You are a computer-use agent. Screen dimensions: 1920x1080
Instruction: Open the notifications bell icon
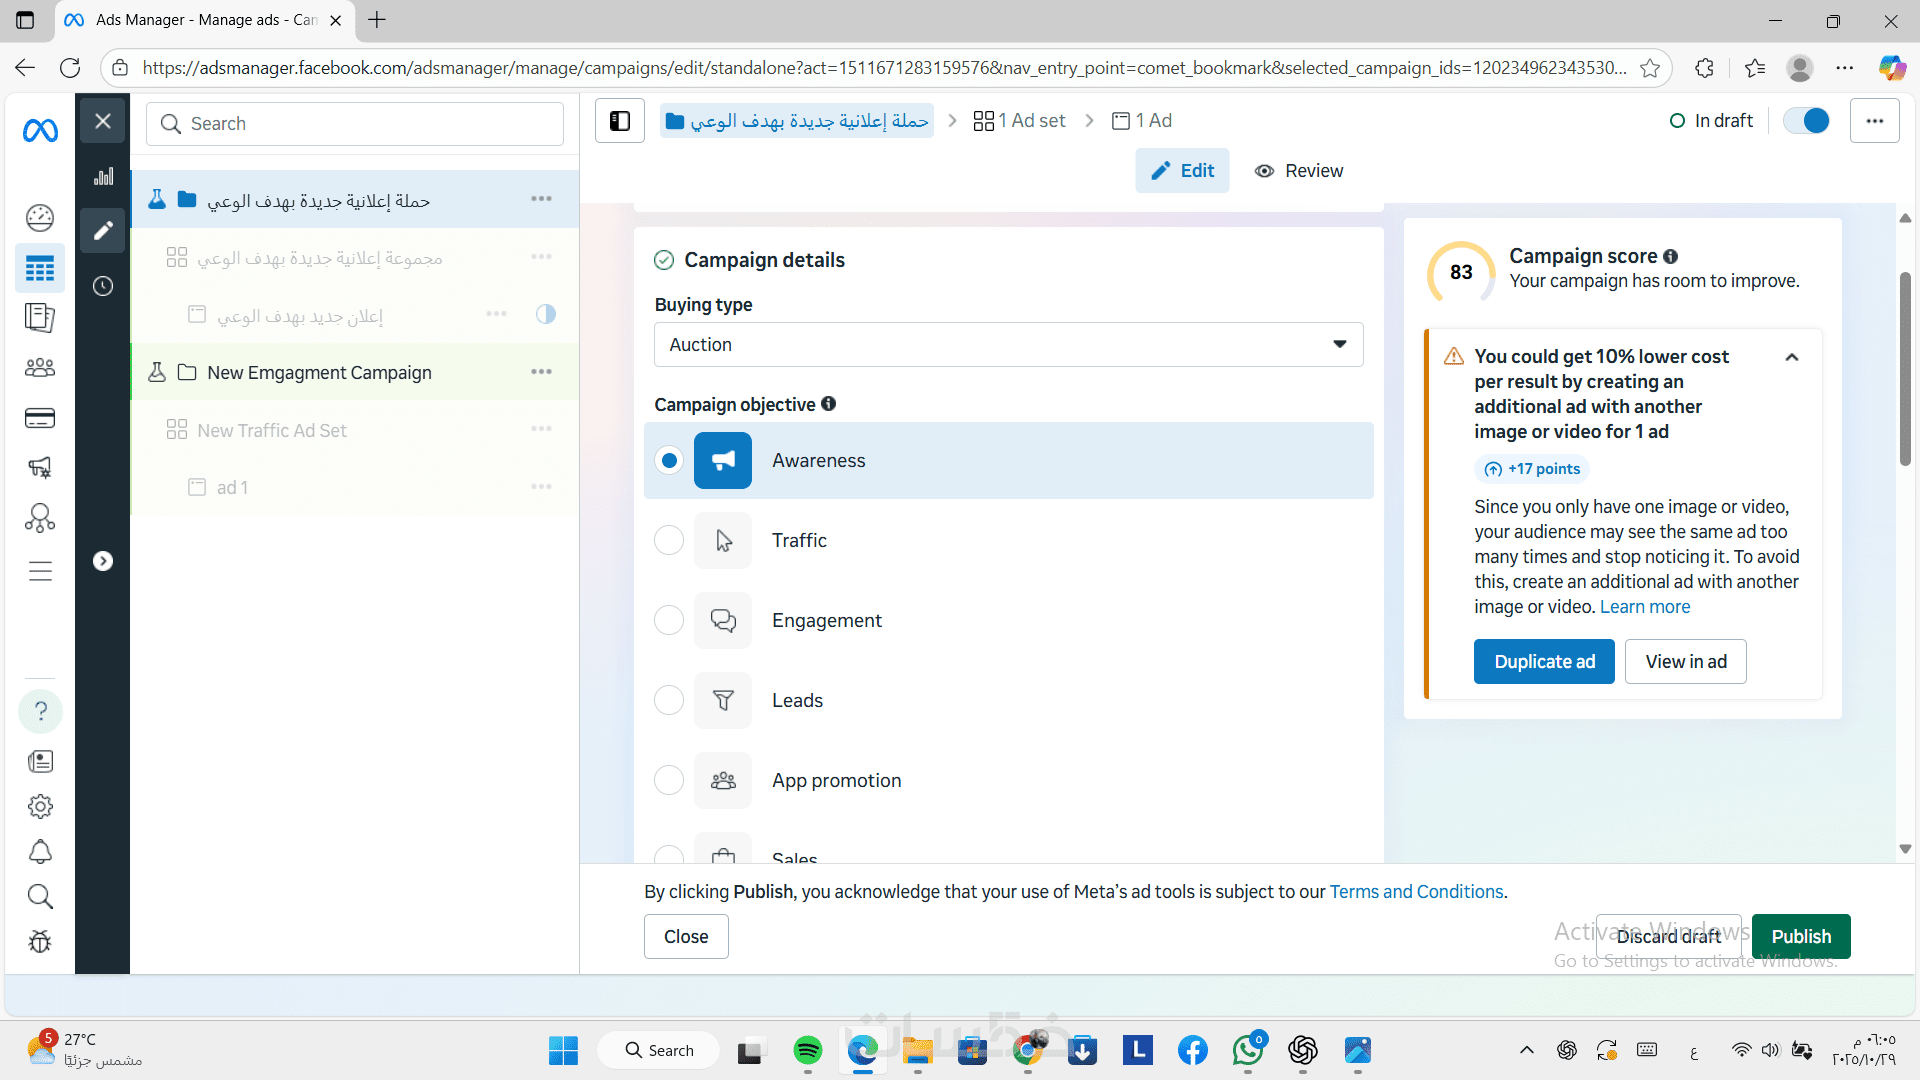pos(40,852)
